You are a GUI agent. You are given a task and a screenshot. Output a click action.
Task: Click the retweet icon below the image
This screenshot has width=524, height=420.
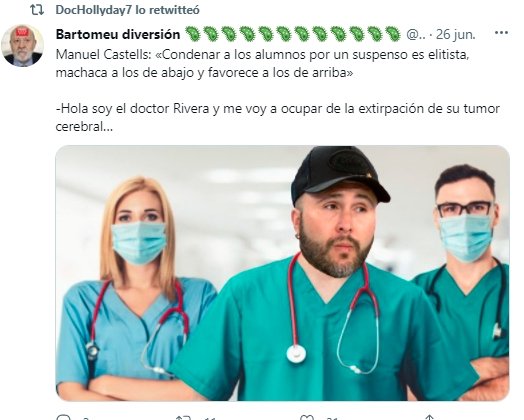[x=183, y=418]
